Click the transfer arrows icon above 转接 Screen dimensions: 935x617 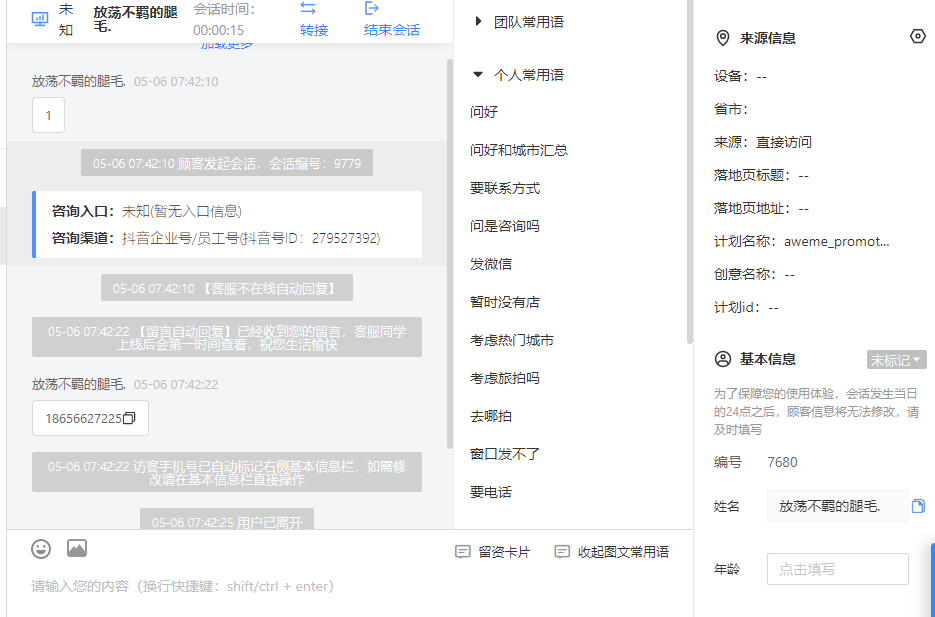pos(308,8)
